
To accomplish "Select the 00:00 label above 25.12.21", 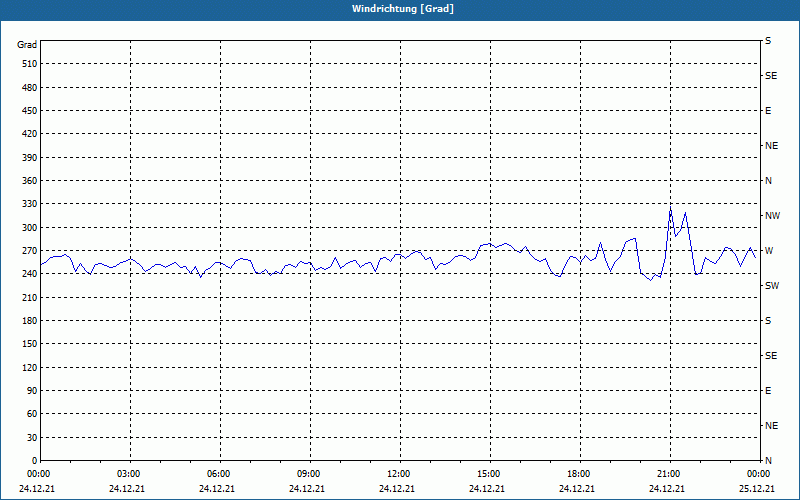I will pyautogui.click(x=759, y=474).
